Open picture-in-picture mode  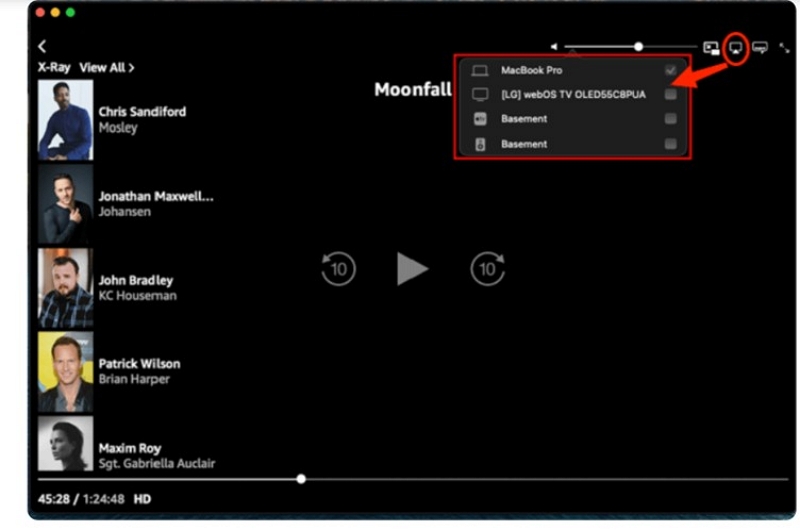[x=711, y=48]
